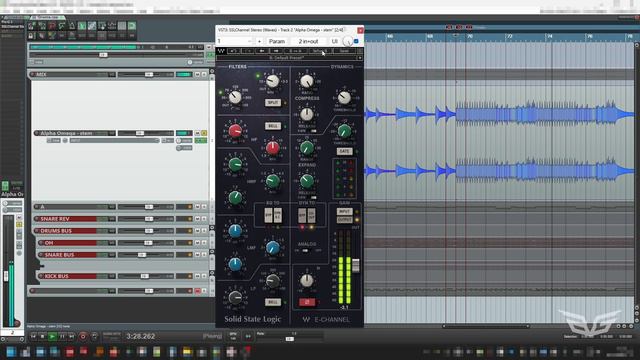This screenshot has width=640, height=360.
Task: Toggle the upper BELL button for HF band
Action: (273, 126)
